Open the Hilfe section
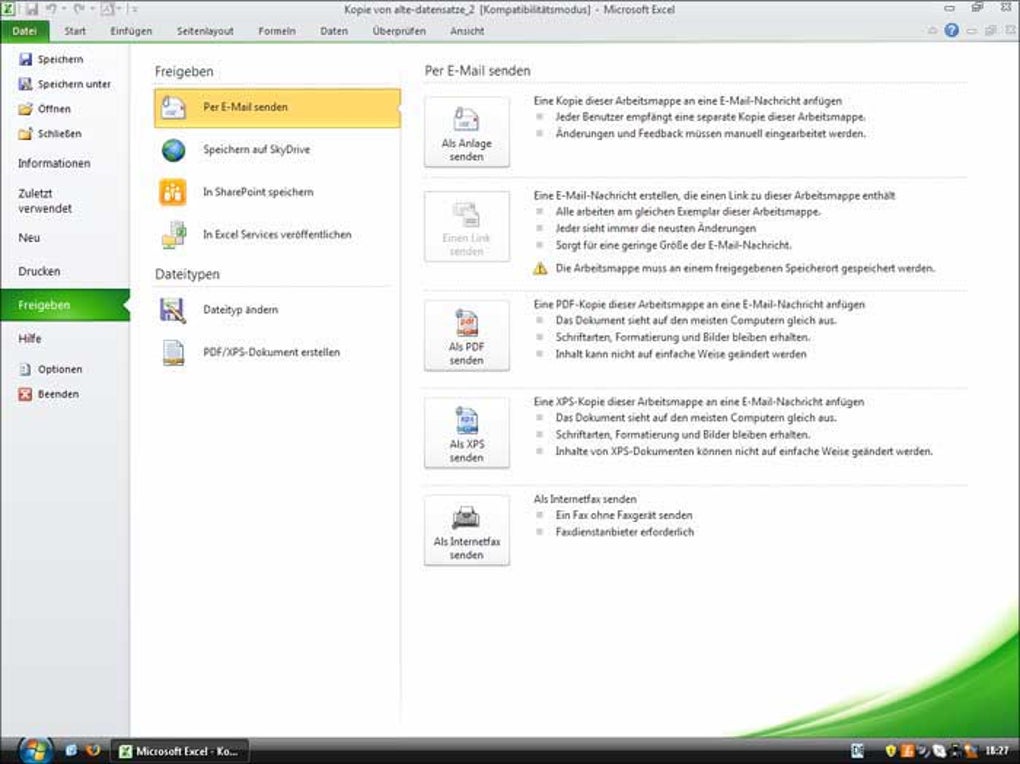This screenshot has height=764, width=1020. click(x=29, y=338)
